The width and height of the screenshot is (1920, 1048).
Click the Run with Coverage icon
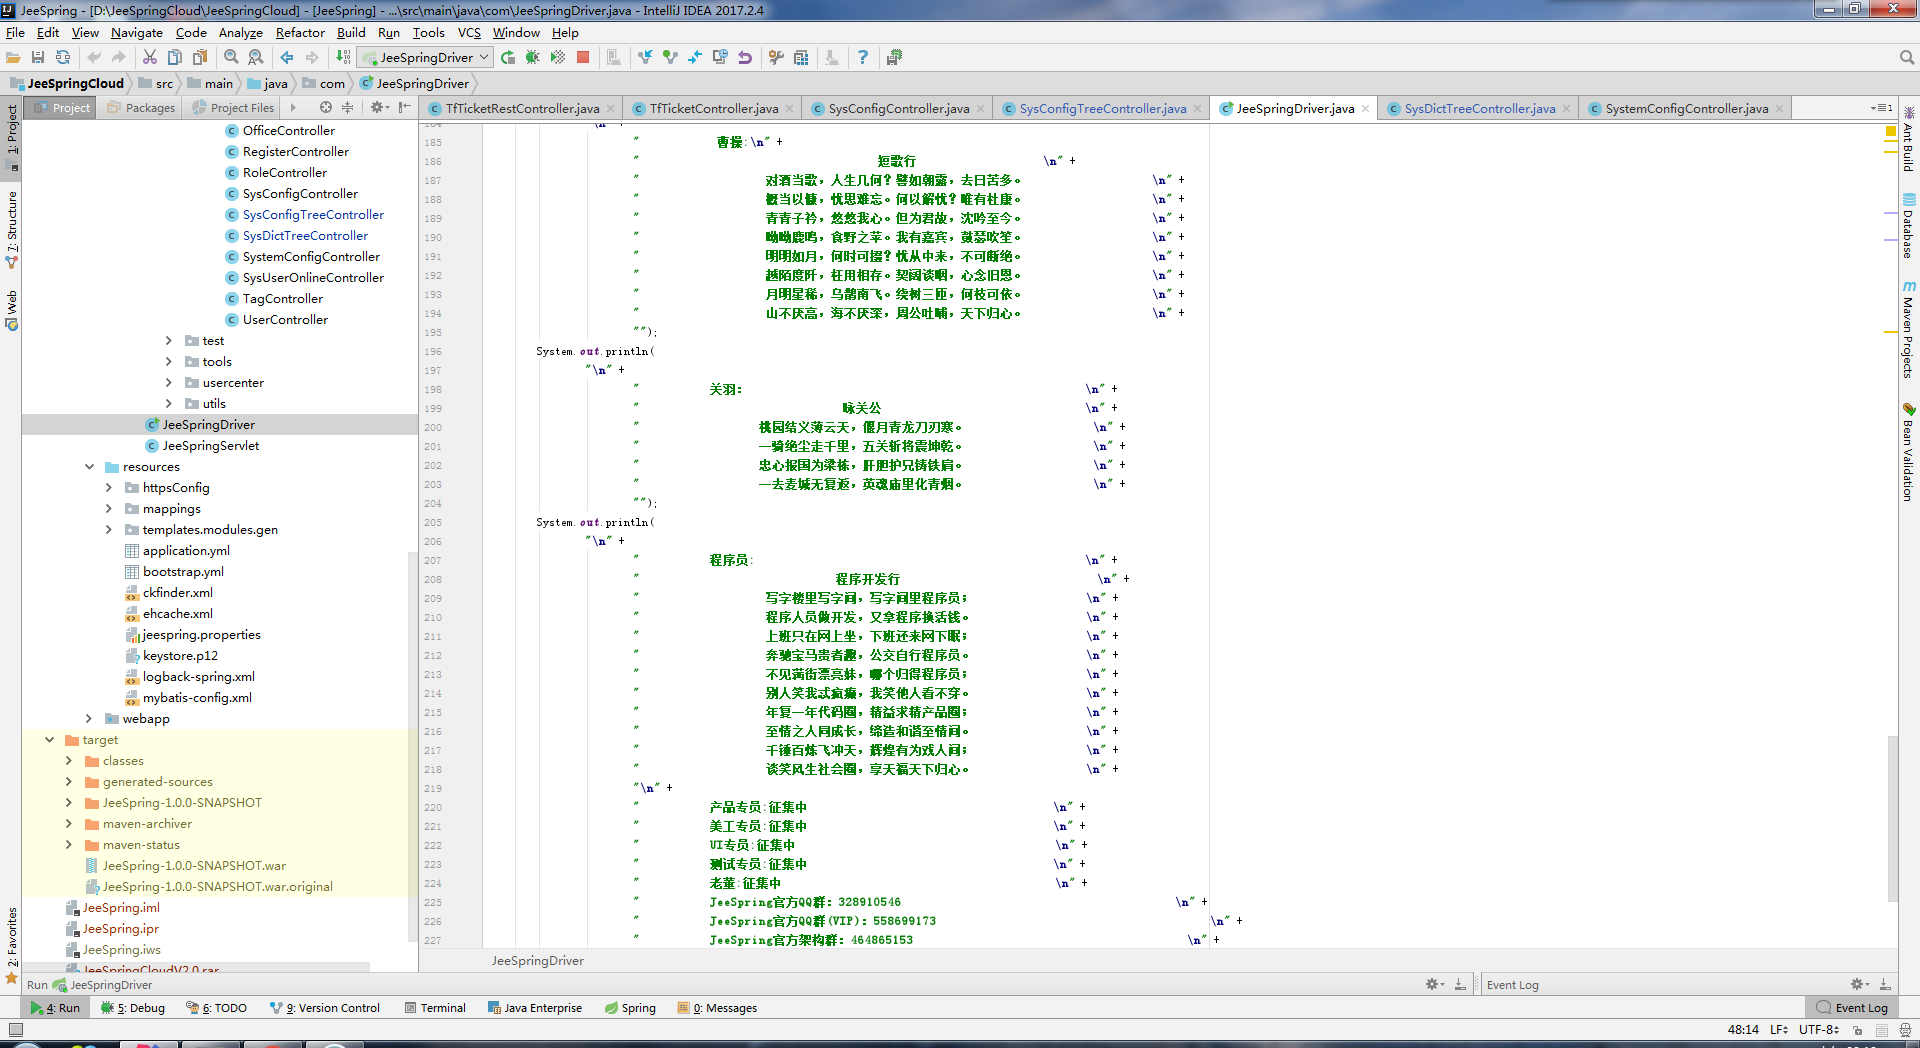pyautogui.click(x=558, y=57)
